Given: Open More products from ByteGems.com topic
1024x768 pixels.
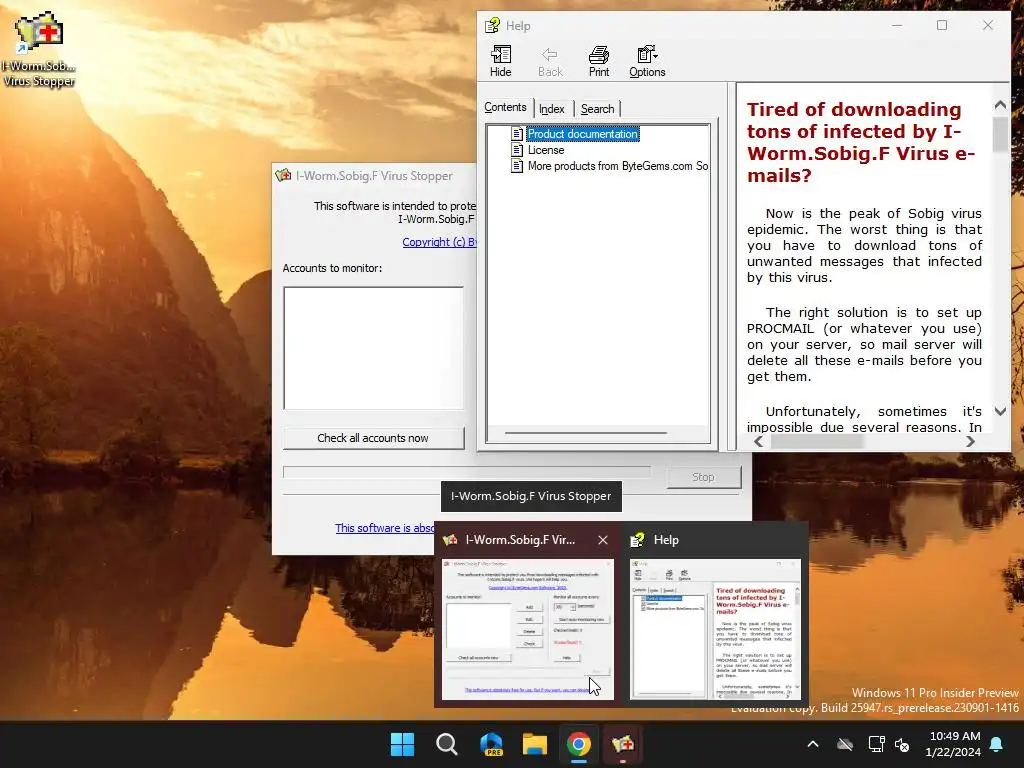Looking at the screenshot, I should [x=618, y=166].
